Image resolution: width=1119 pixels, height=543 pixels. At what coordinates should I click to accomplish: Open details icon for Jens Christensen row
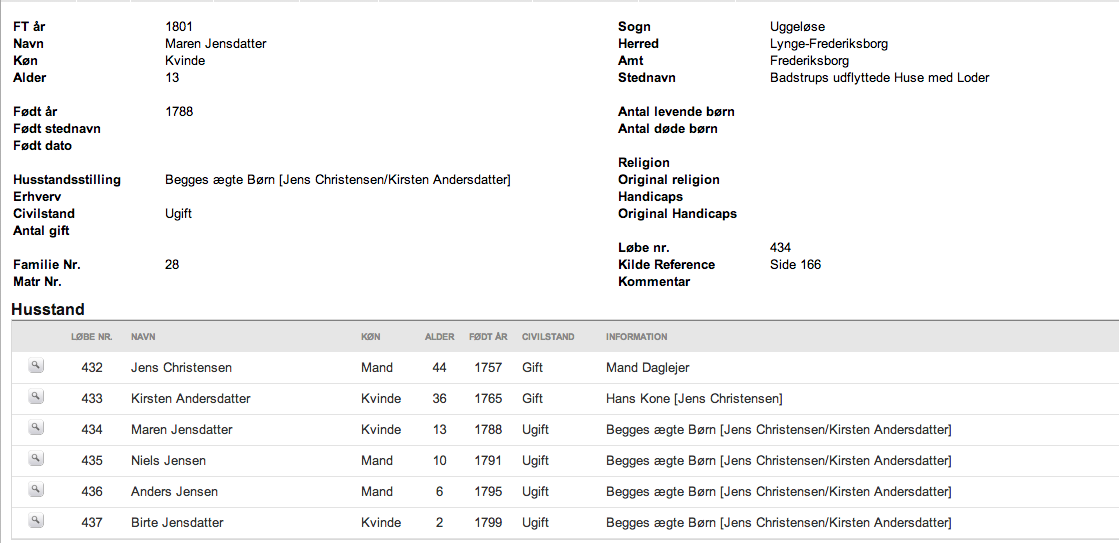pos(36,366)
